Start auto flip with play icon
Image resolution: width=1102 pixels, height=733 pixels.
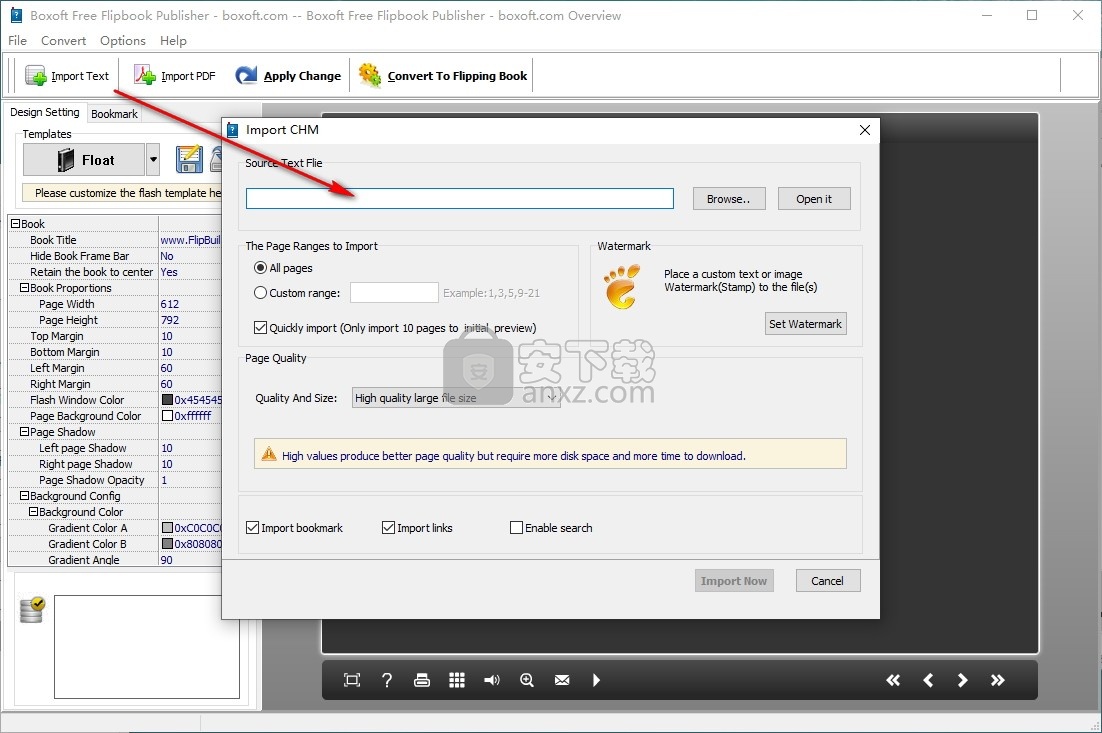[596, 680]
